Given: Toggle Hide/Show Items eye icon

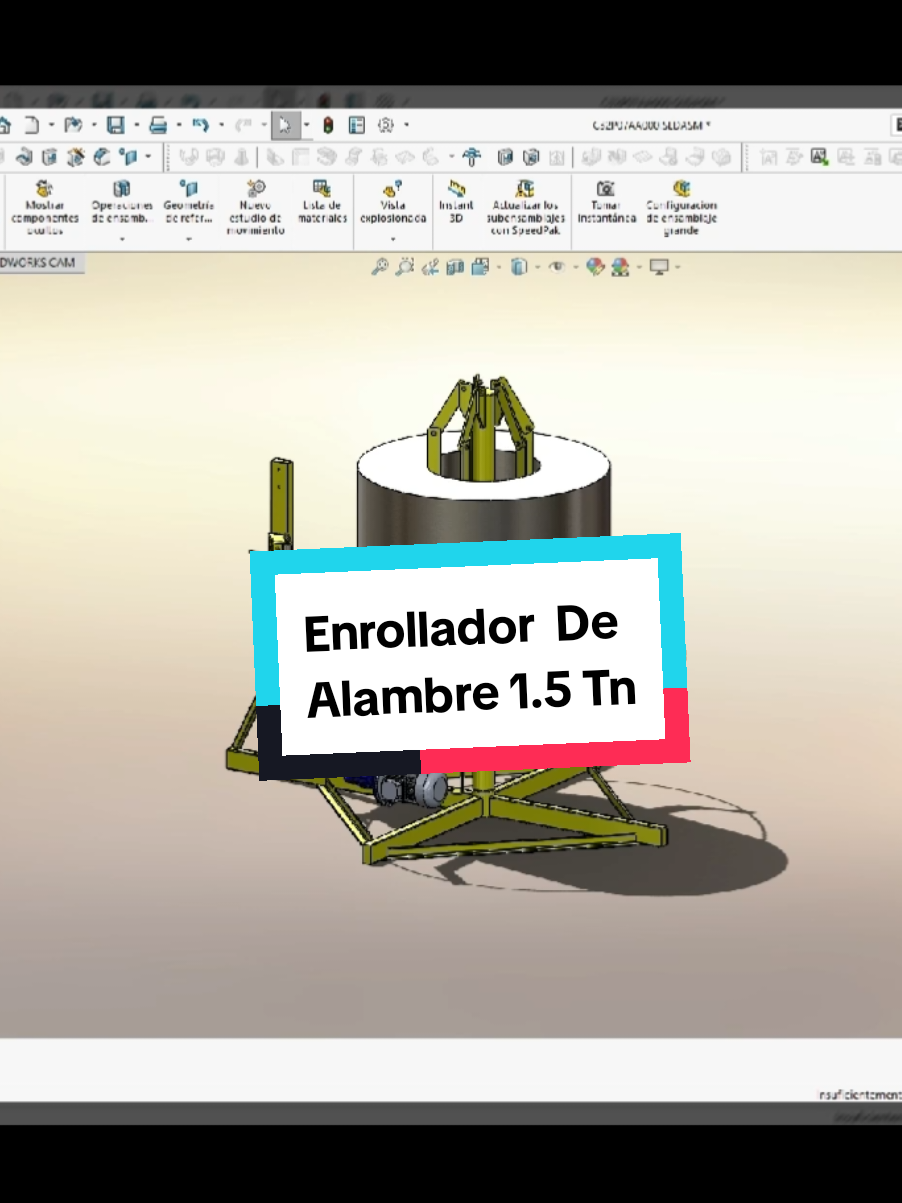Looking at the screenshot, I should (556, 267).
